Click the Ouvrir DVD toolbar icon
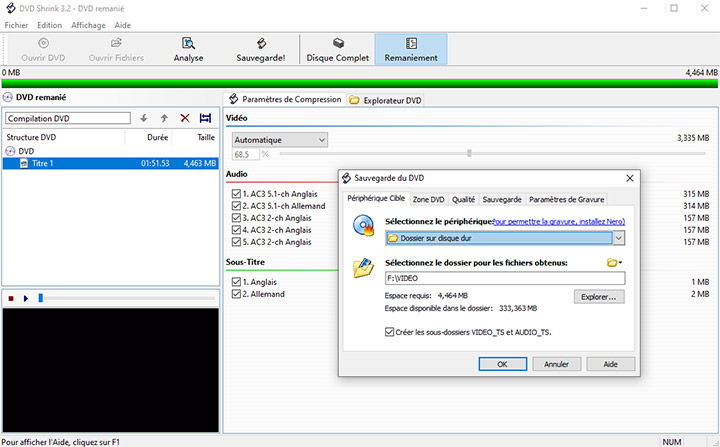This screenshot has width=720, height=447. pos(44,43)
